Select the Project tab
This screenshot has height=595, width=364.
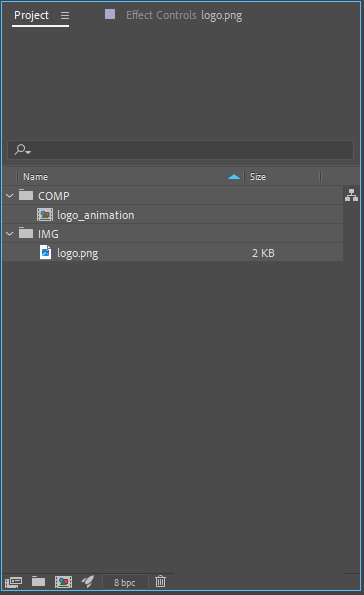coord(32,15)
